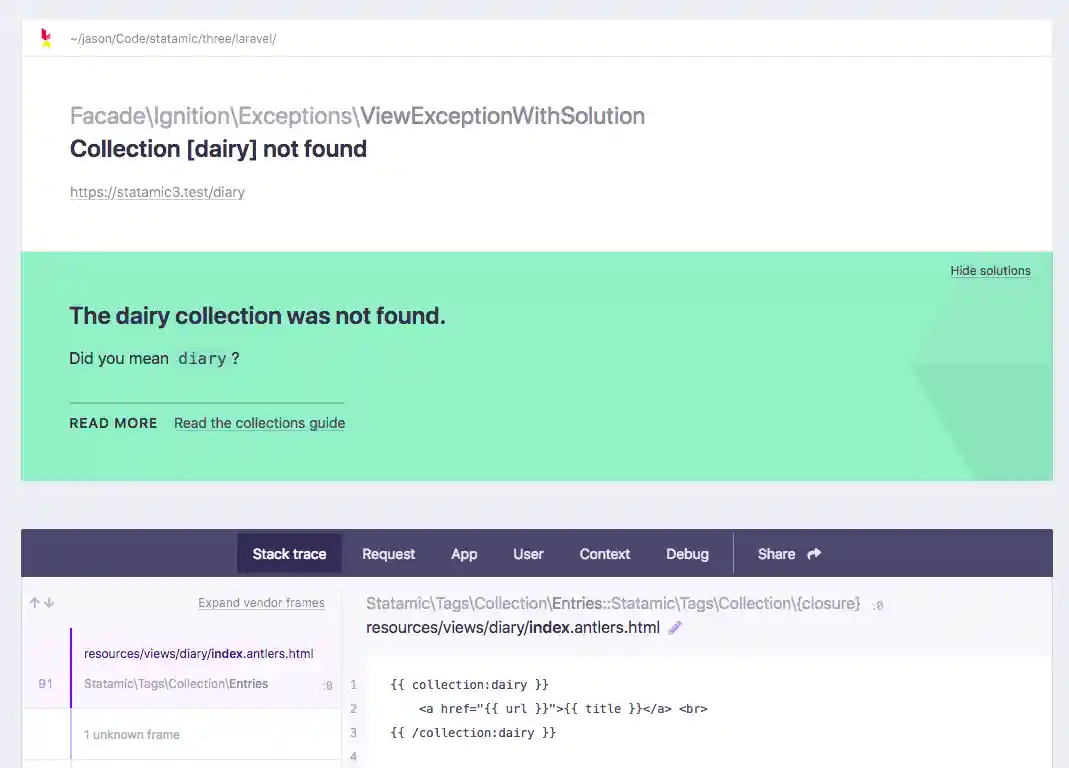Select the Stack trace tab

289,553
